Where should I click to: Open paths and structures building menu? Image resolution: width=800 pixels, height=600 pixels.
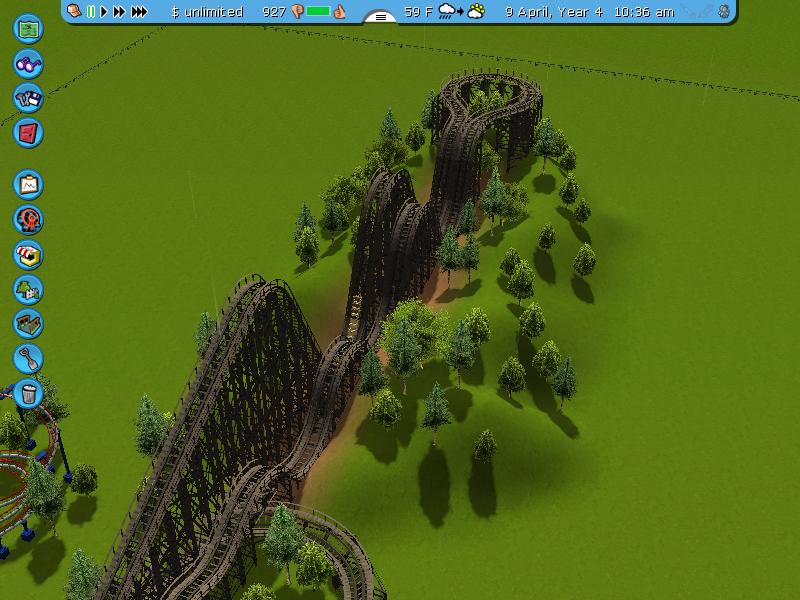click(28, 323)
